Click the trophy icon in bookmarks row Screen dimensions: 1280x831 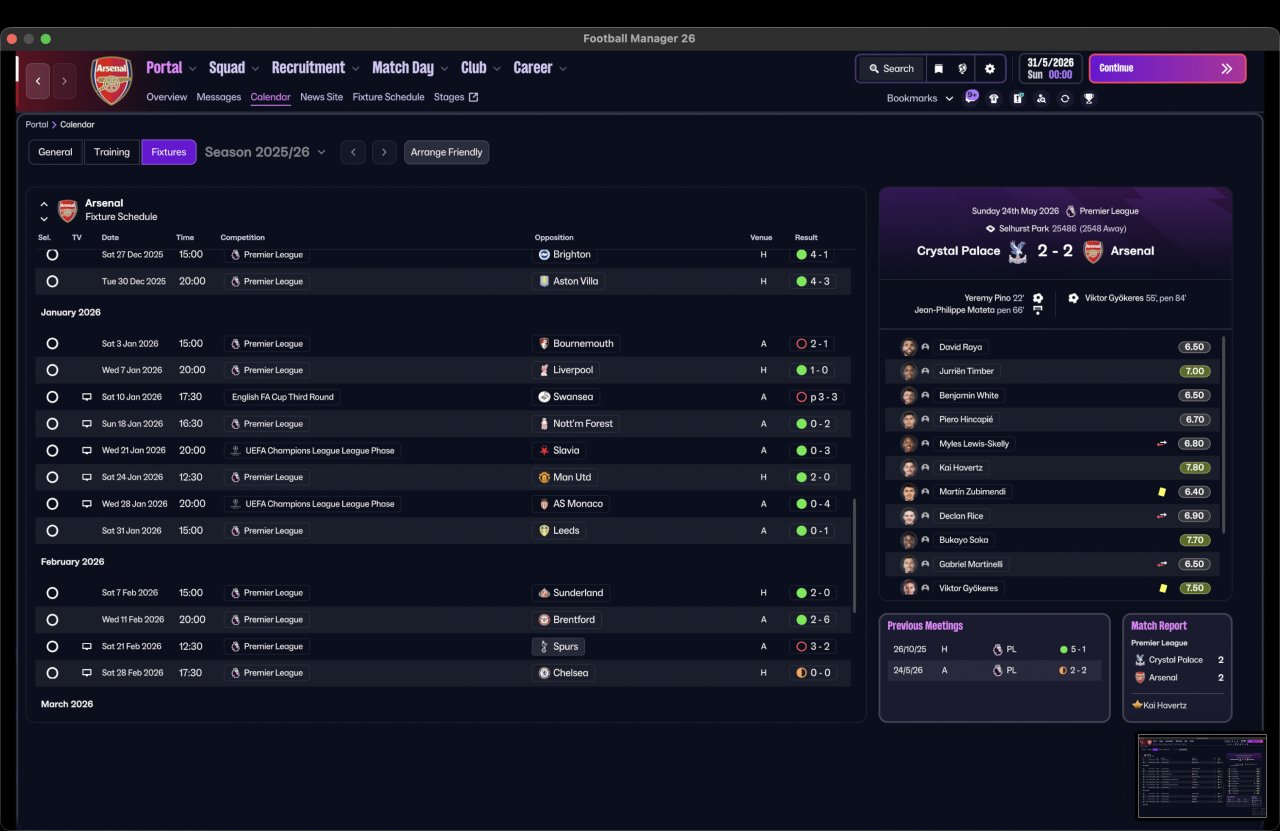(1089, 98)
